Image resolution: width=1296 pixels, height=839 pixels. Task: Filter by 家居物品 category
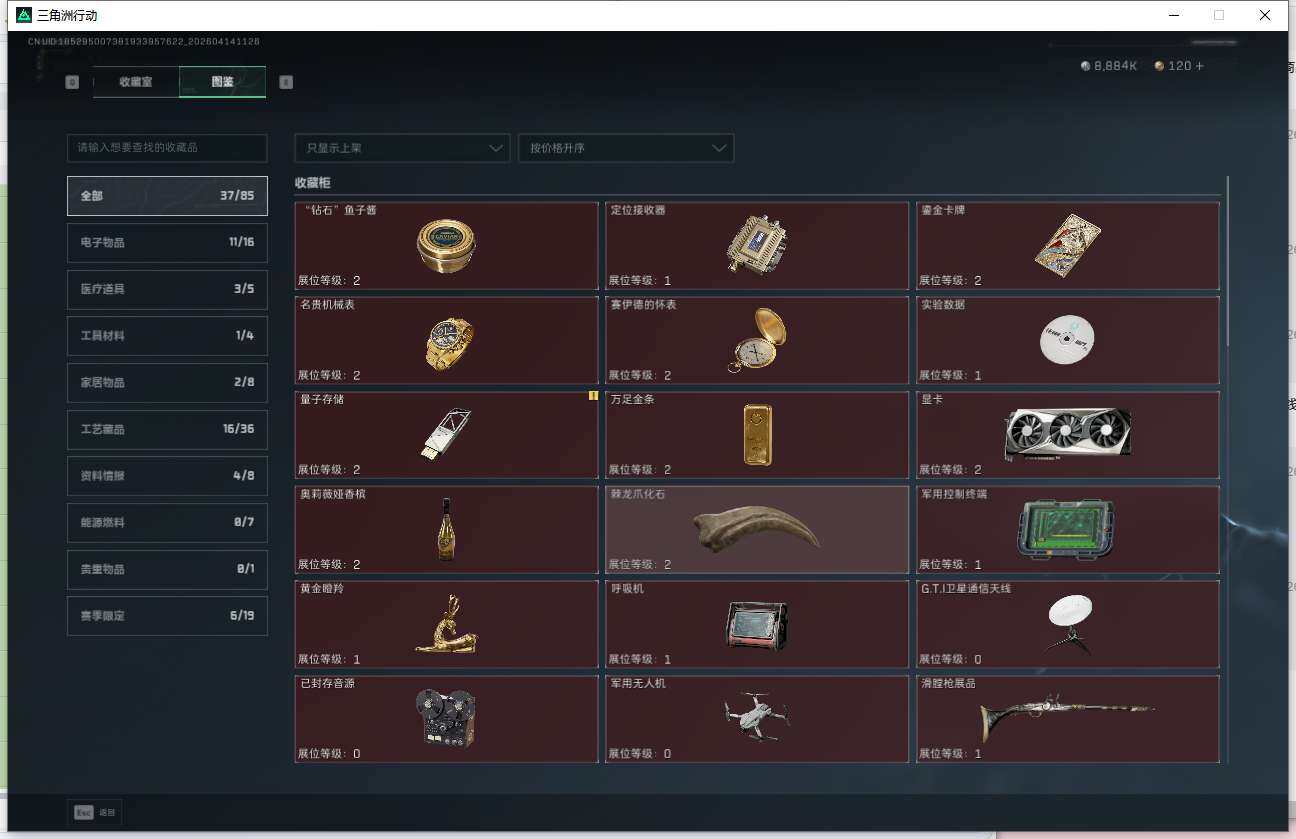pos(167,382)
